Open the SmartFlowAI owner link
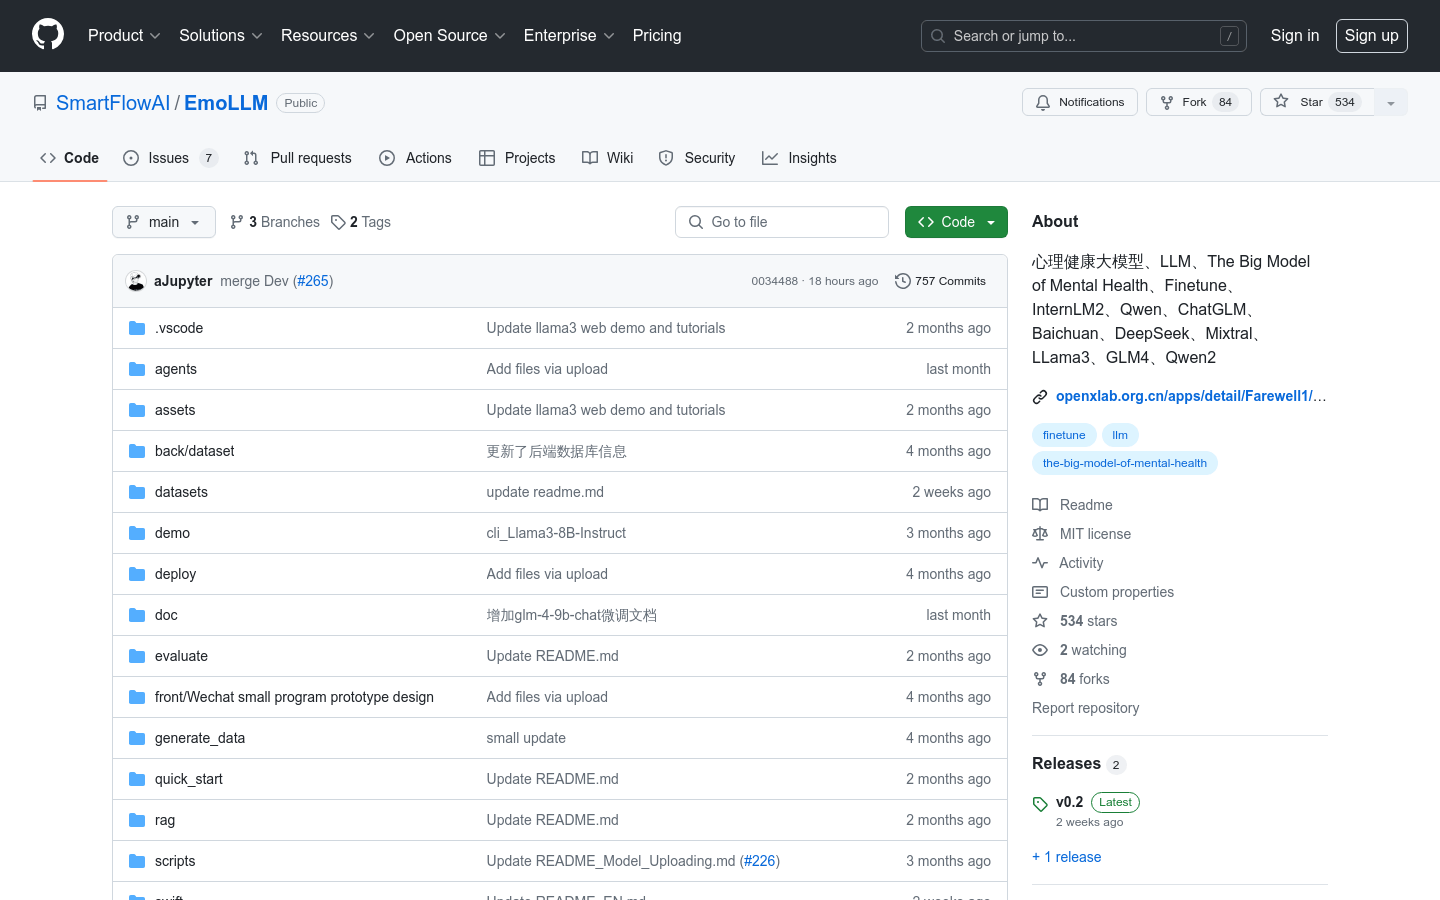Image resolution: width=1440 pixels, height=900 pixels. (113, 103)
